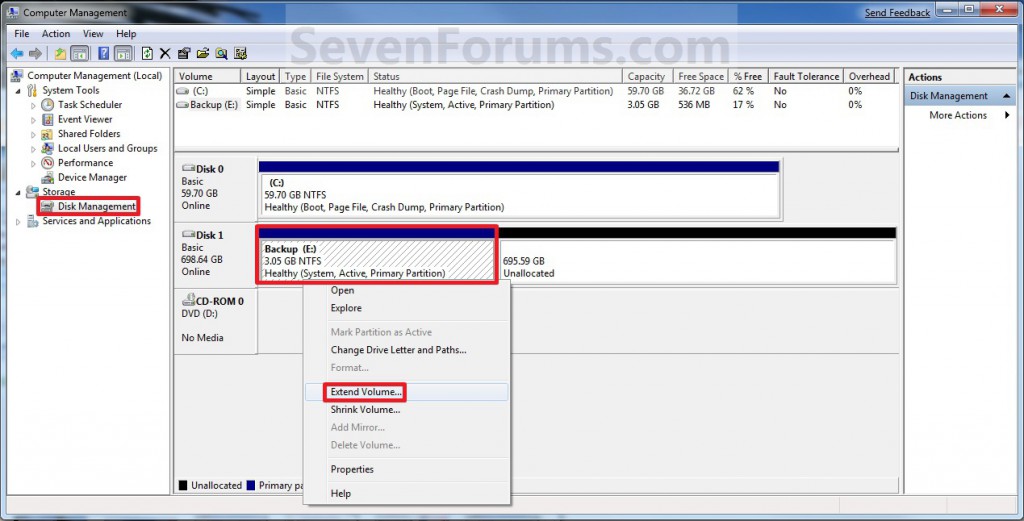Click the Delete X toolbar icon
1024x521 pixels.
[x=165, y=54]
